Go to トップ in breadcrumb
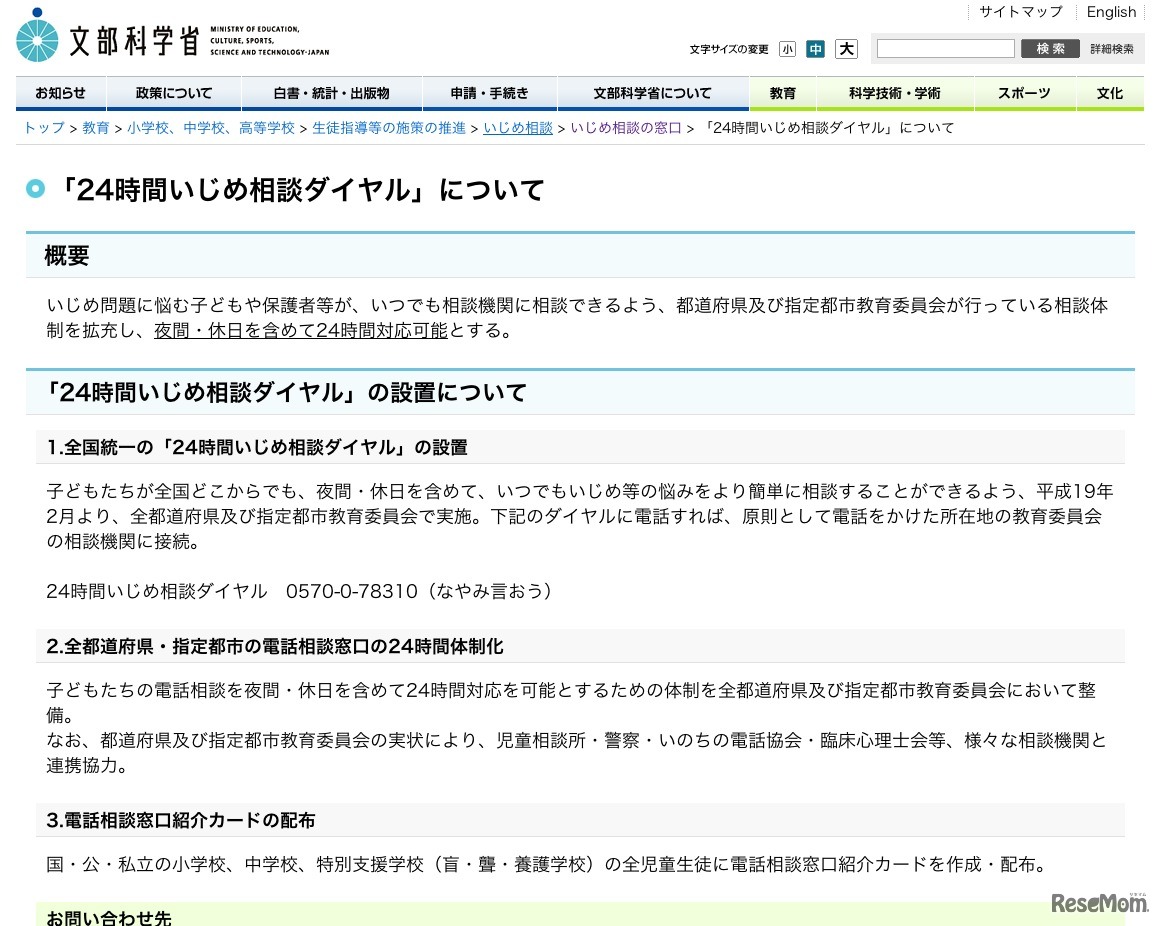Screen dimensions: 1162x926 (x=44, y=128)
